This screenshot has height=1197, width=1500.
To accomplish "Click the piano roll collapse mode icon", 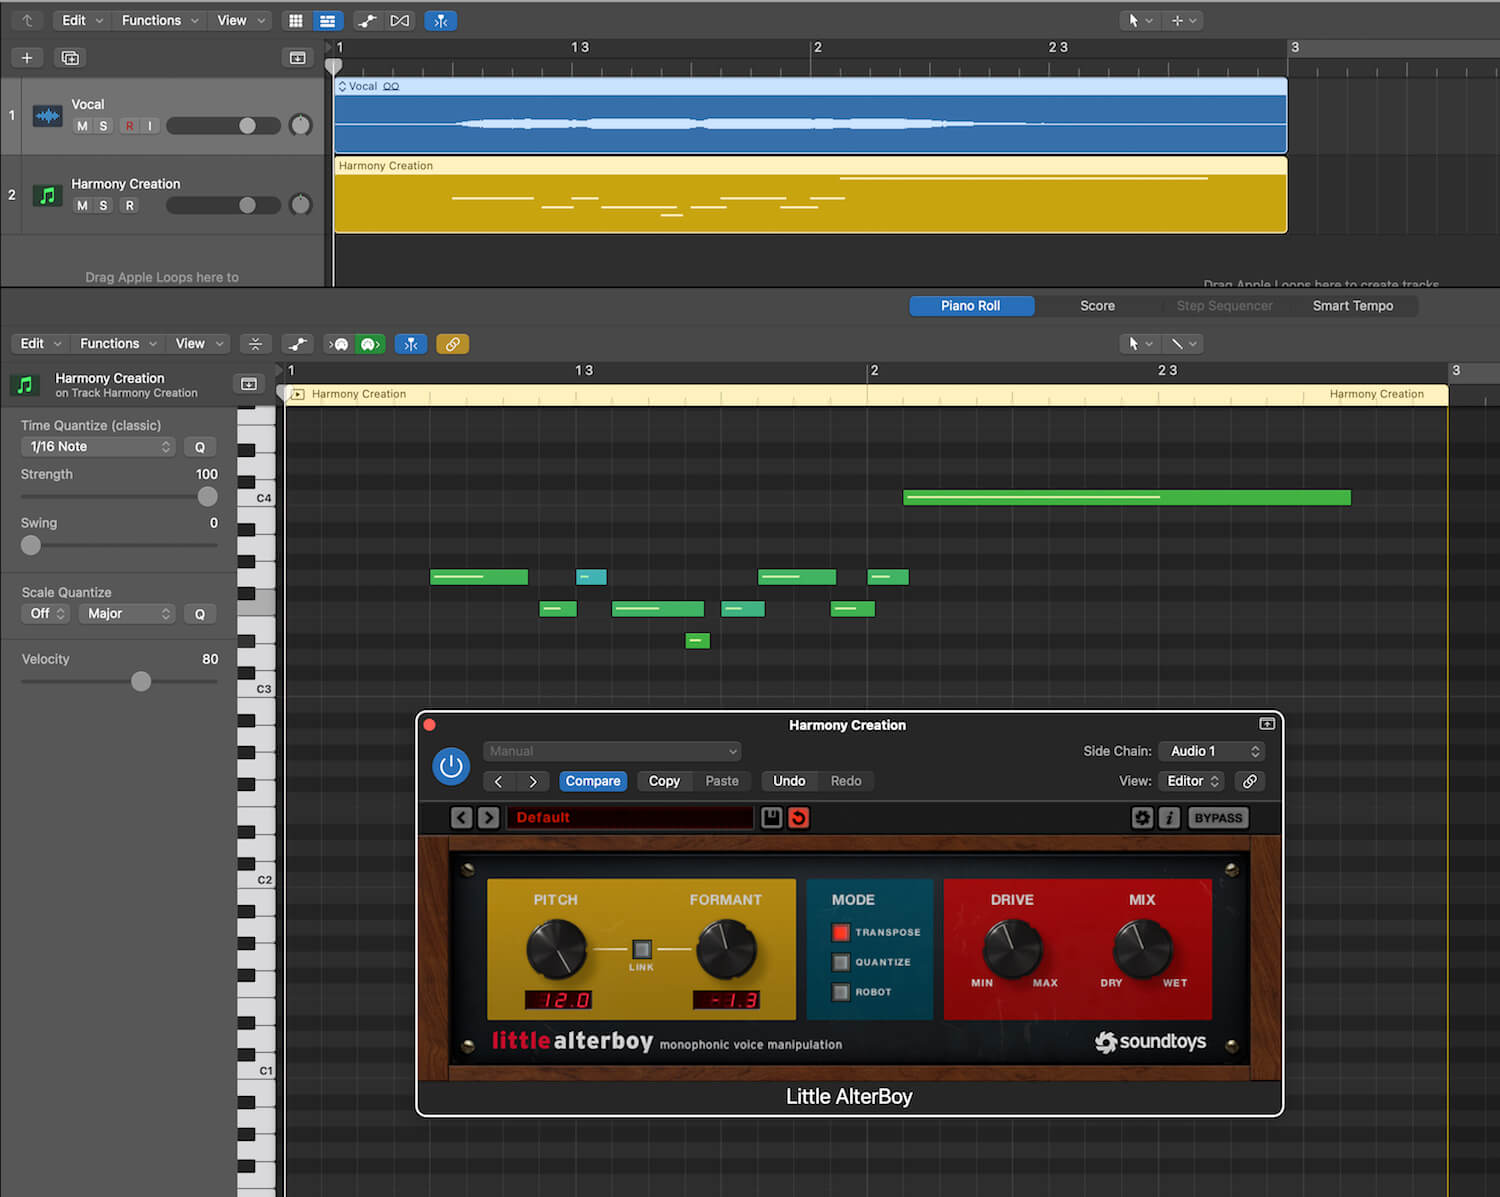I will click(255, 344).
